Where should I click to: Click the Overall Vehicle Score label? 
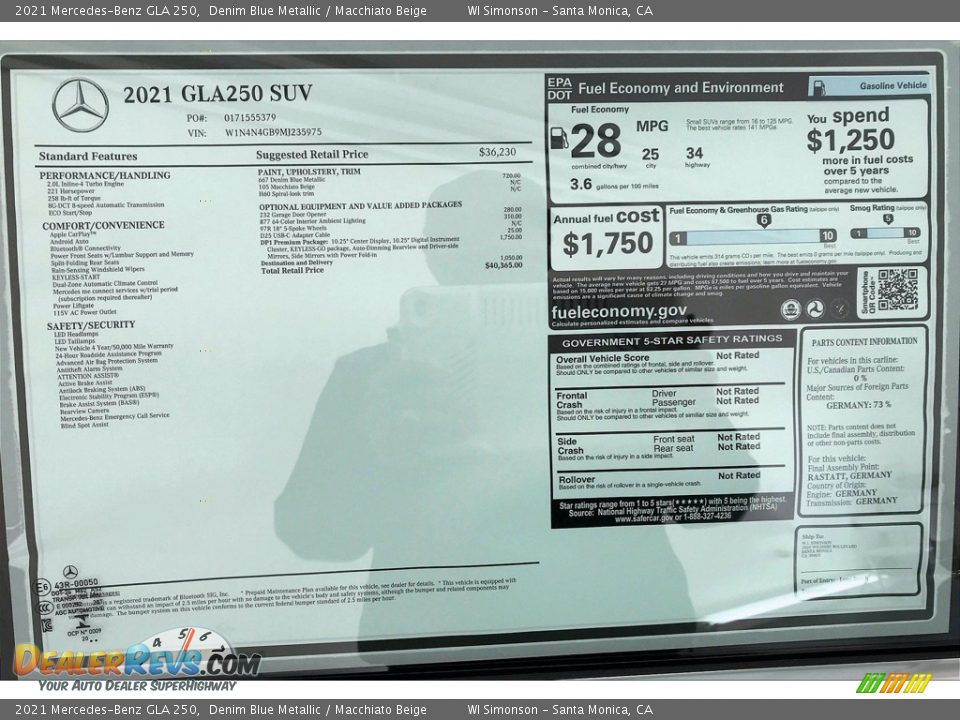(602, 358)
